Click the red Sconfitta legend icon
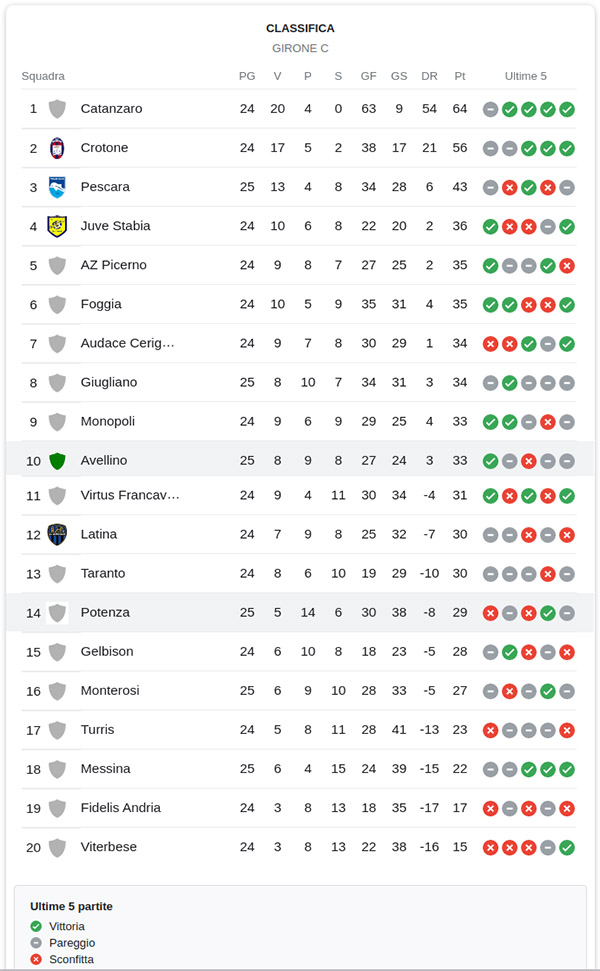 [x=36, y=959]
